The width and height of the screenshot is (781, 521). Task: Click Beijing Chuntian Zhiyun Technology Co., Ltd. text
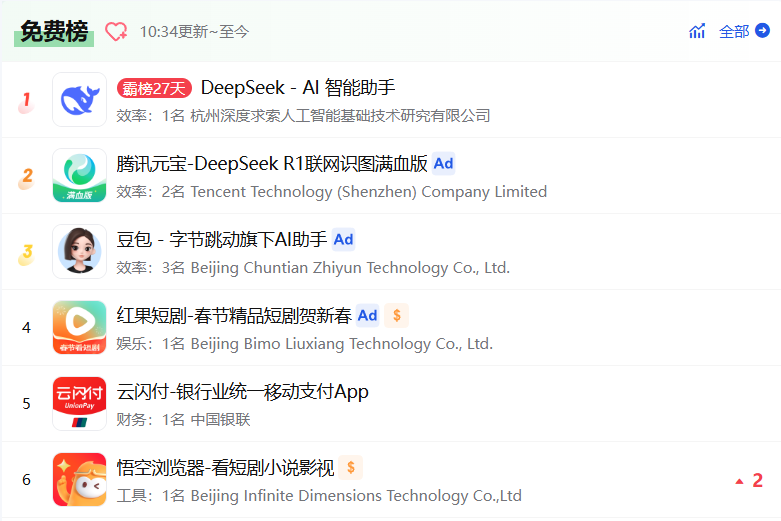(350, 268)
